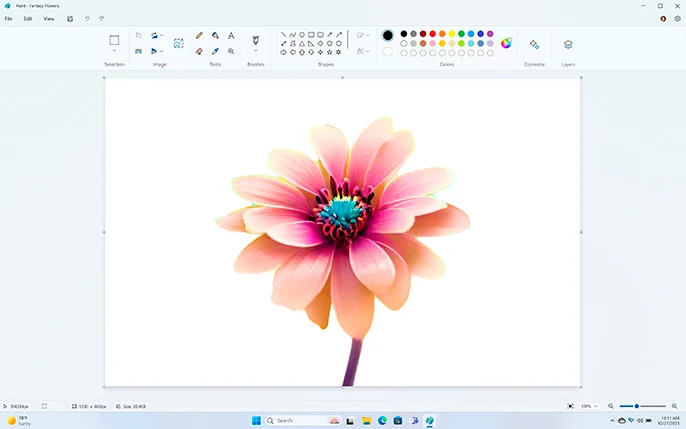Choose the Oval shape

tap(302, 35)
